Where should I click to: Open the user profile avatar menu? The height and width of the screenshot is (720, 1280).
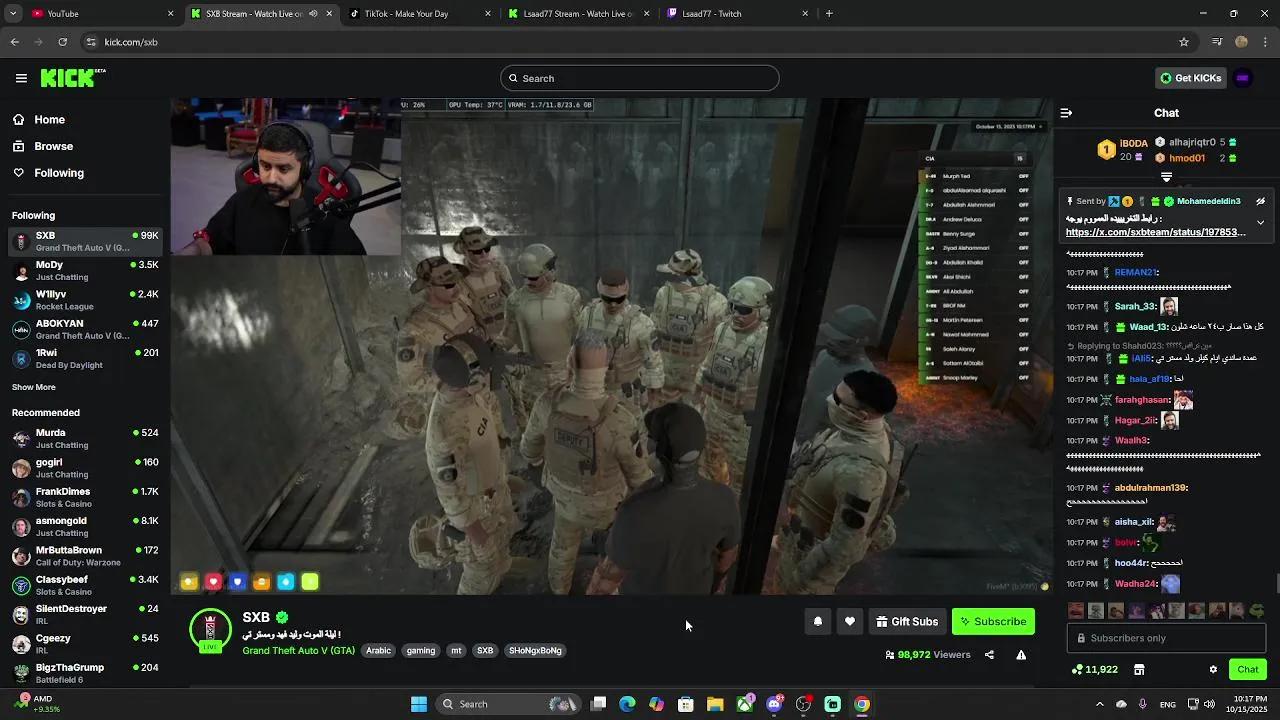(x=1243, y=78)
